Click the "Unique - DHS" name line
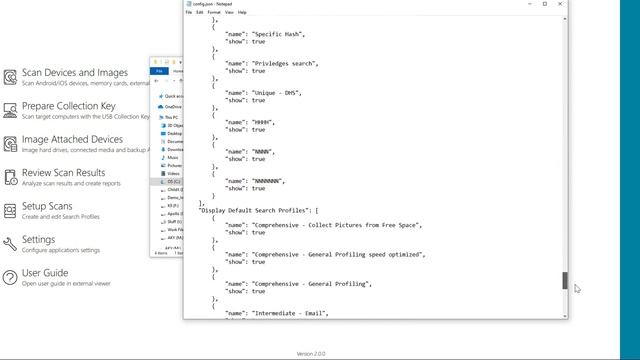The image size is (640, 360). 263,93
